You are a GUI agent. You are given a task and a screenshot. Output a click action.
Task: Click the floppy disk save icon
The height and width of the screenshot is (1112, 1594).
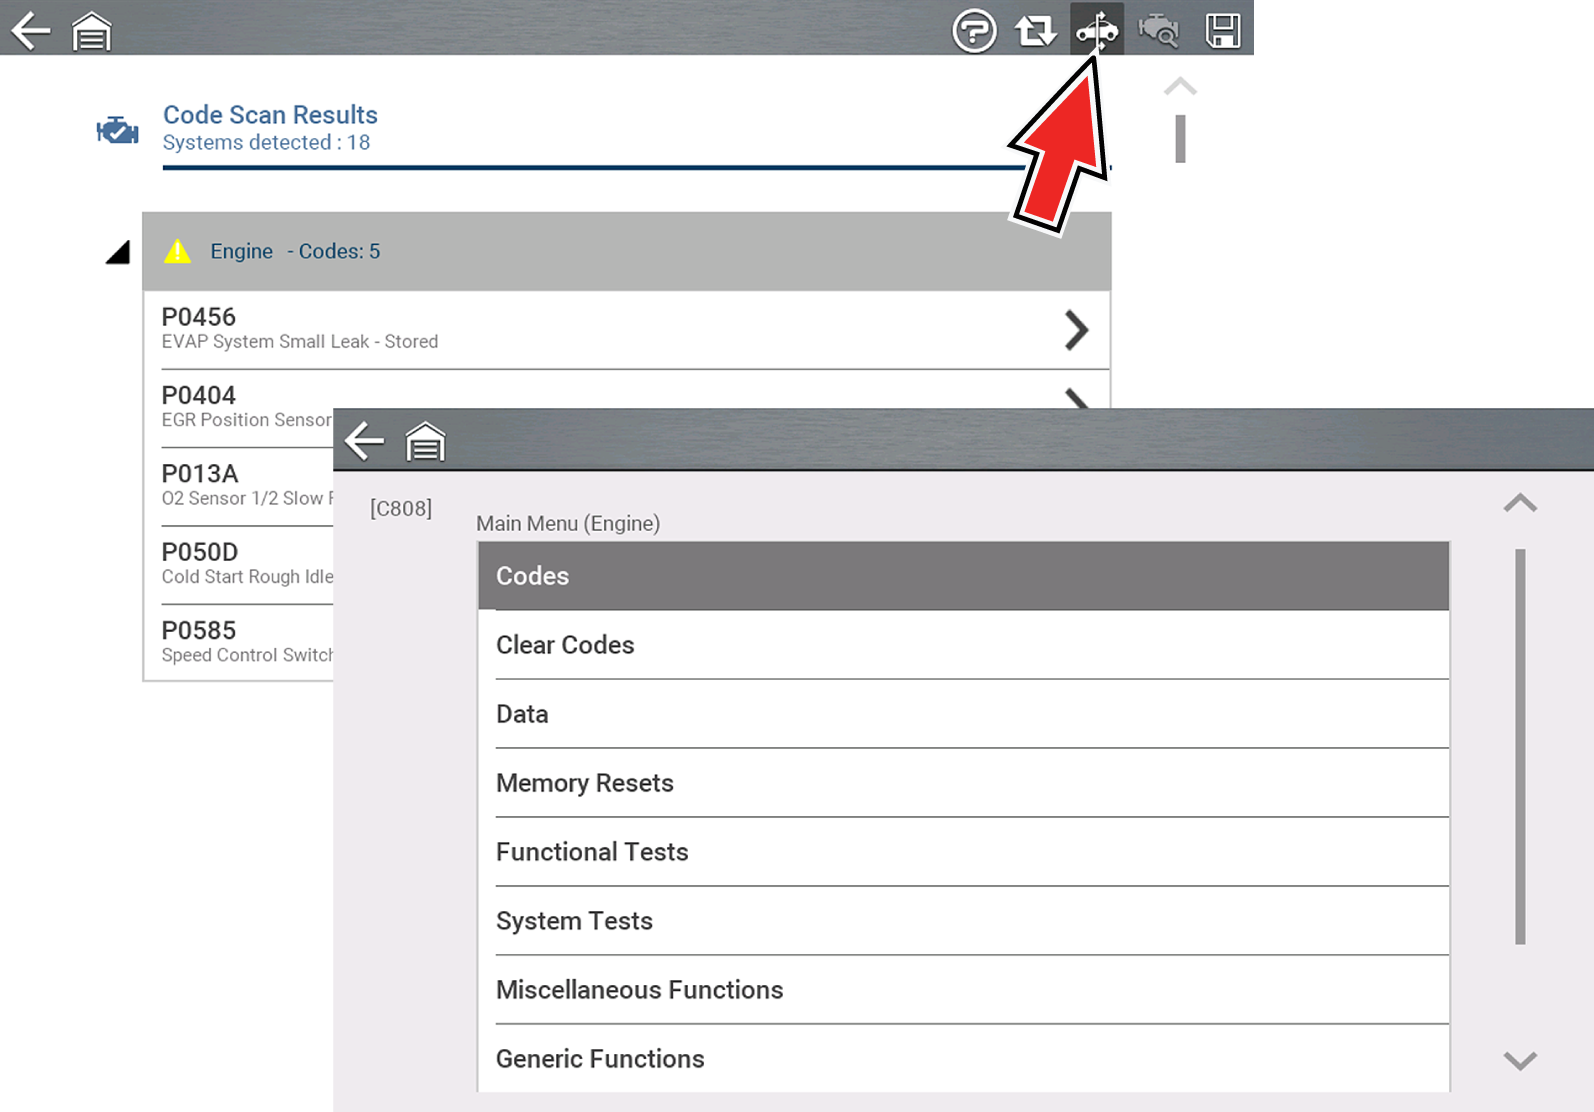tap(1222, 31)
